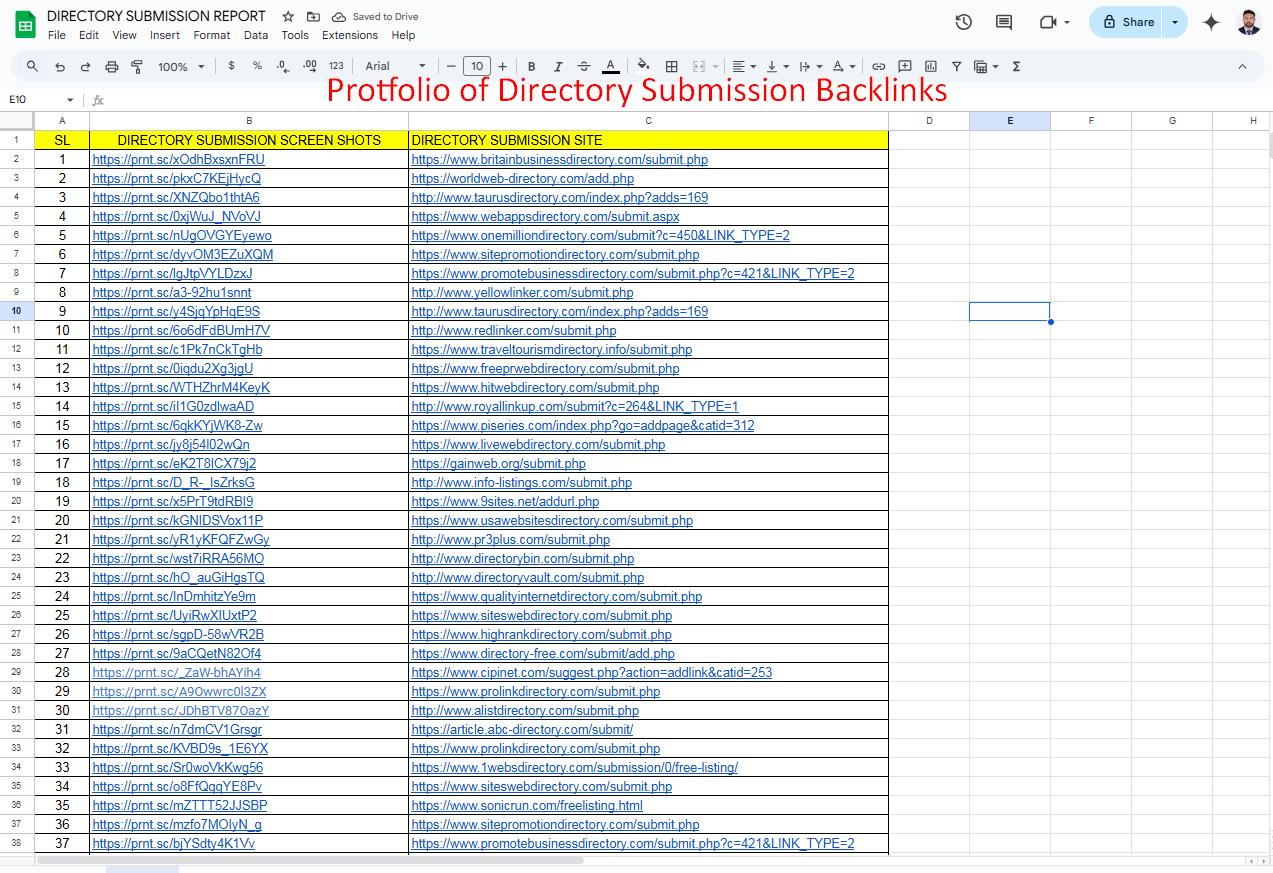Open the zoom 100% dropdown
1273x873 pixels.
coord(180,67)
